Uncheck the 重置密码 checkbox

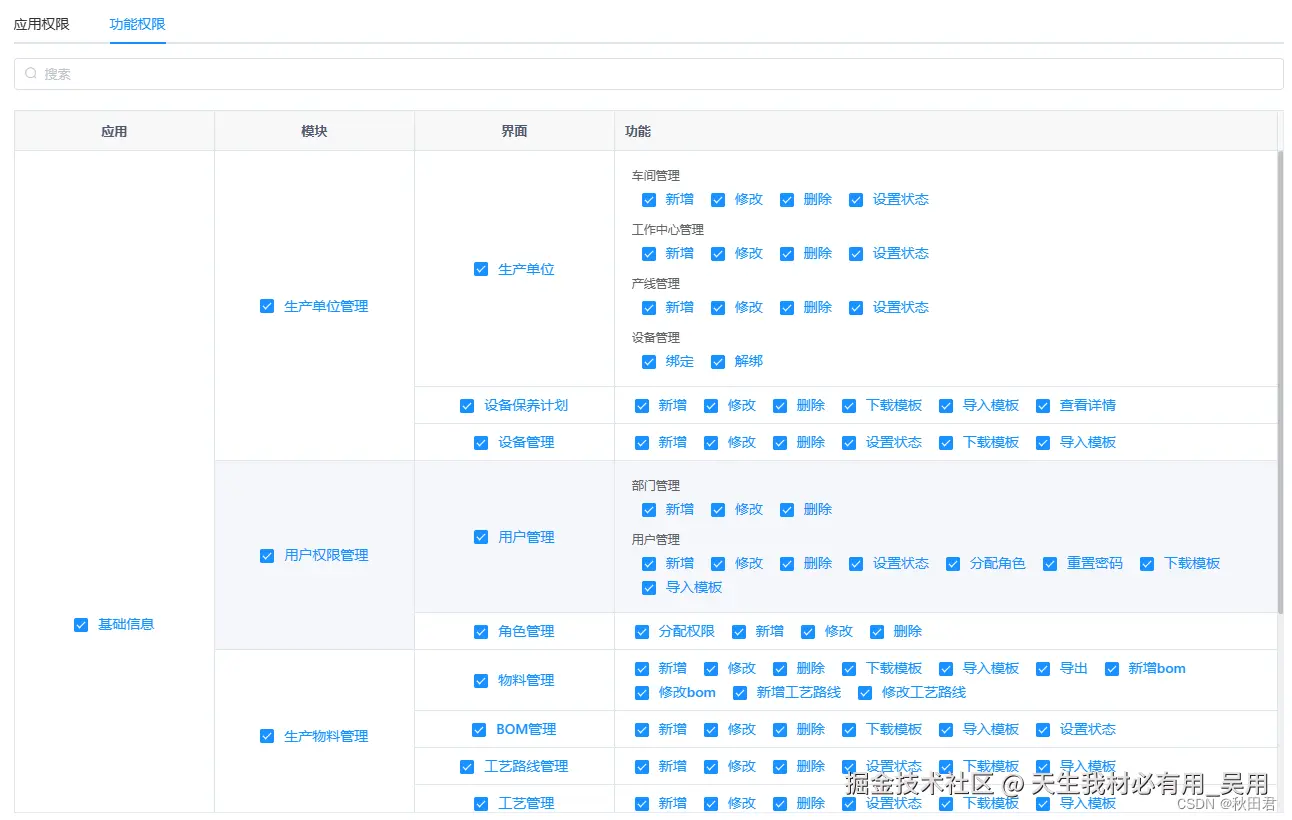pos(1050,564)
